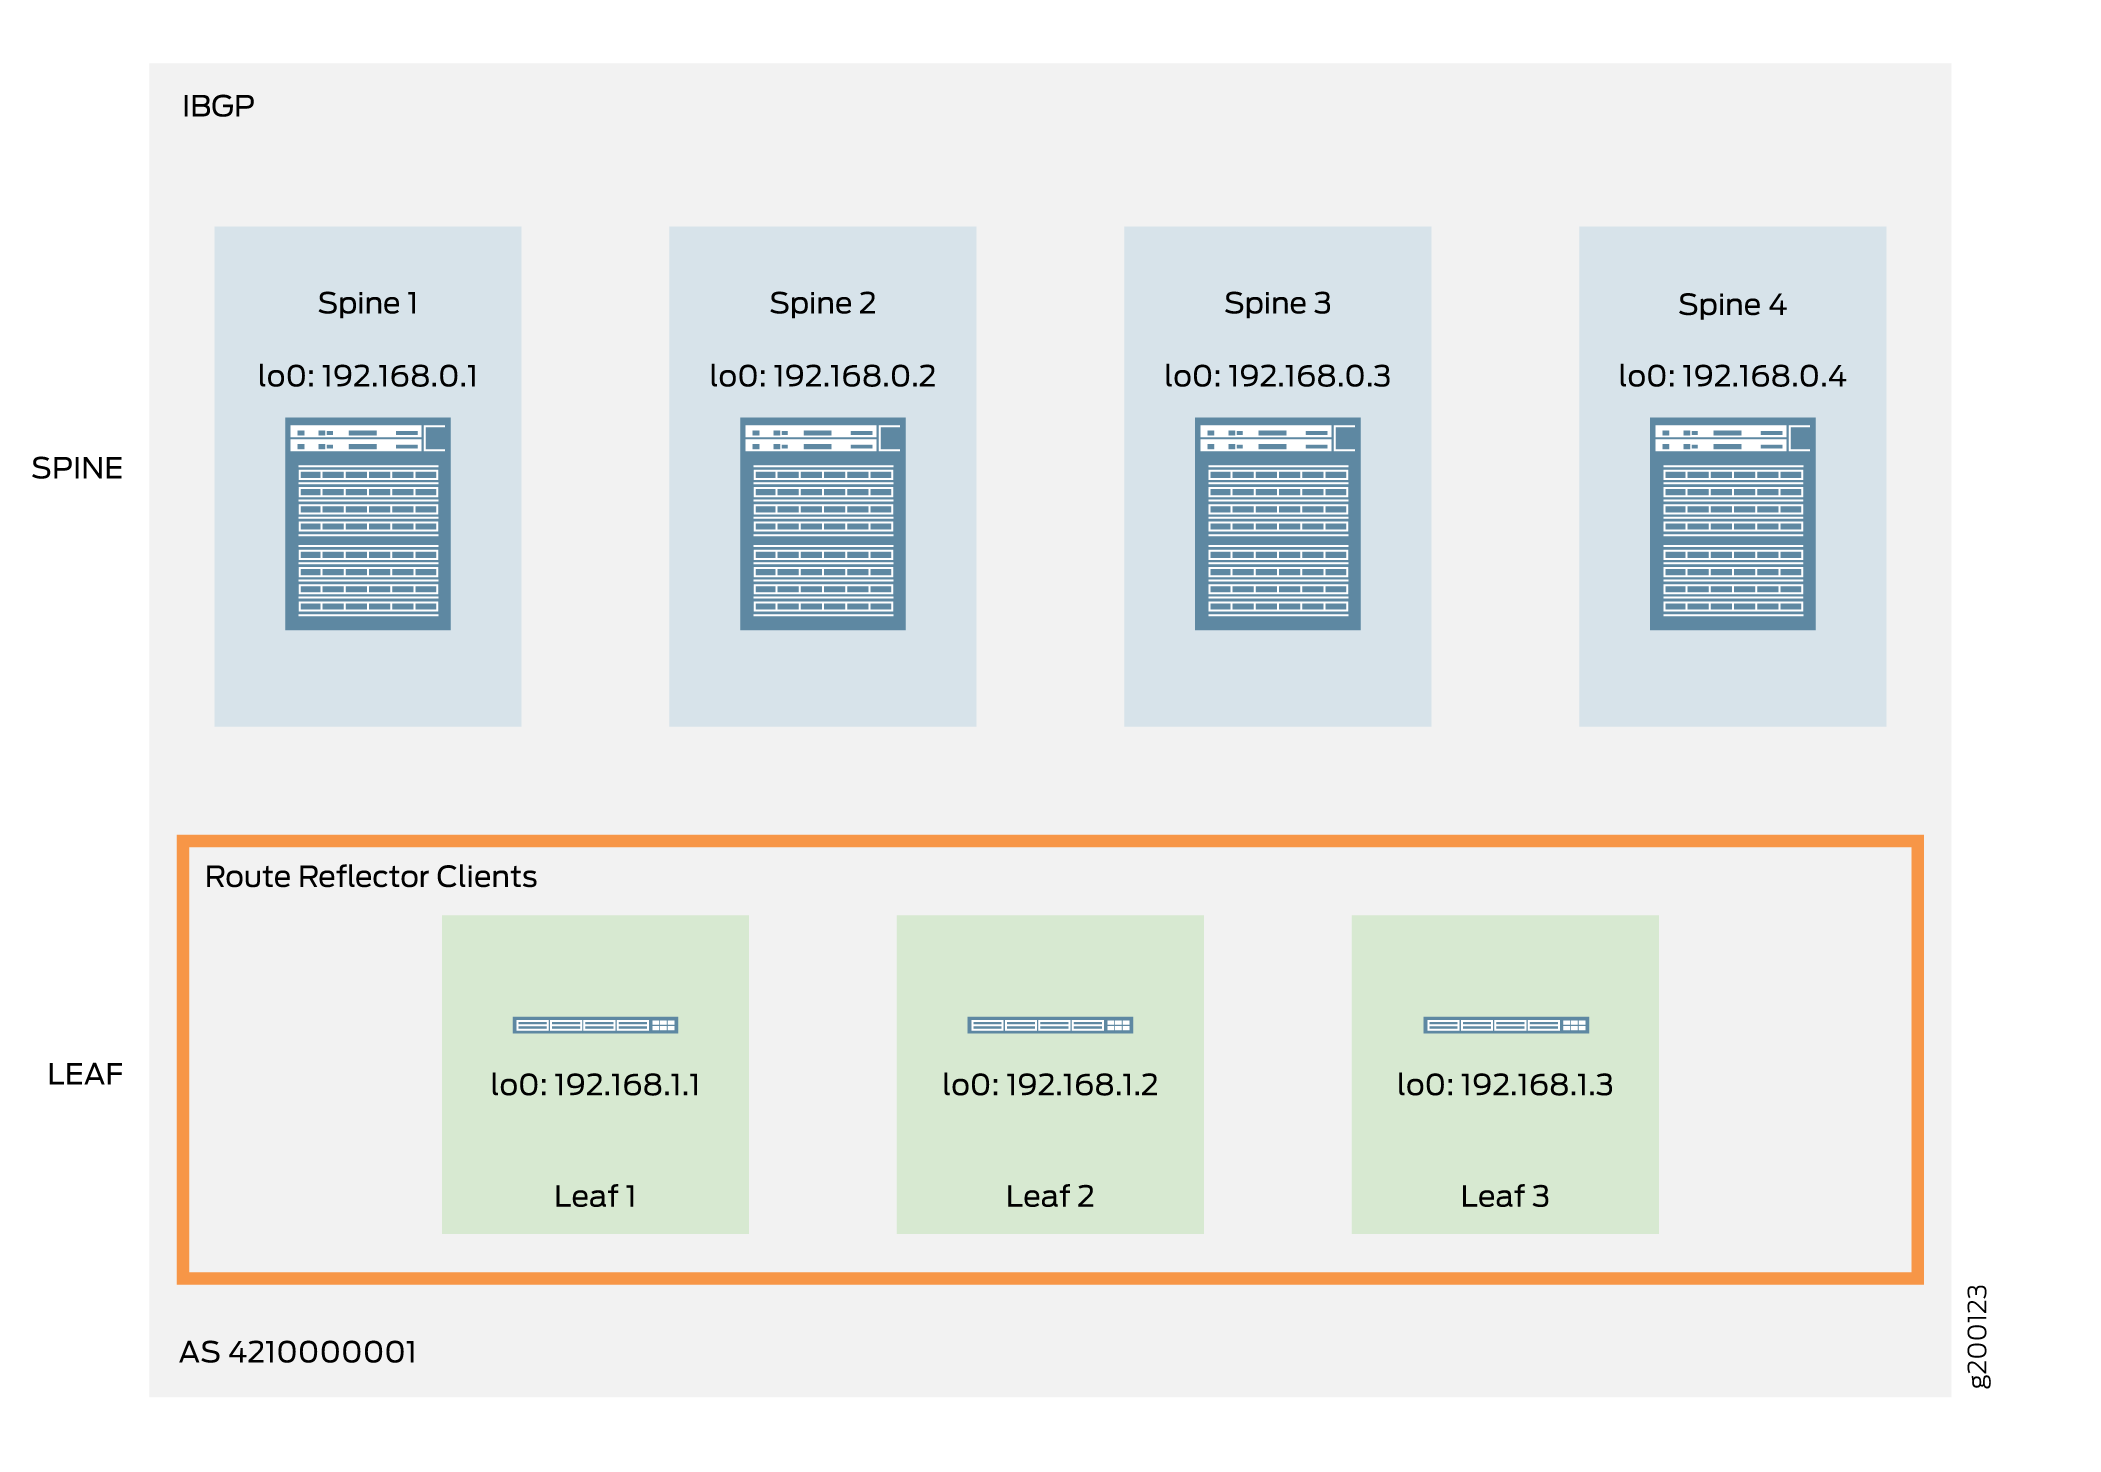Click the Leaf 2 name label
Viewport: 2101px width, 1472px height.
pyautogui.click(x=1050, y=1196)
